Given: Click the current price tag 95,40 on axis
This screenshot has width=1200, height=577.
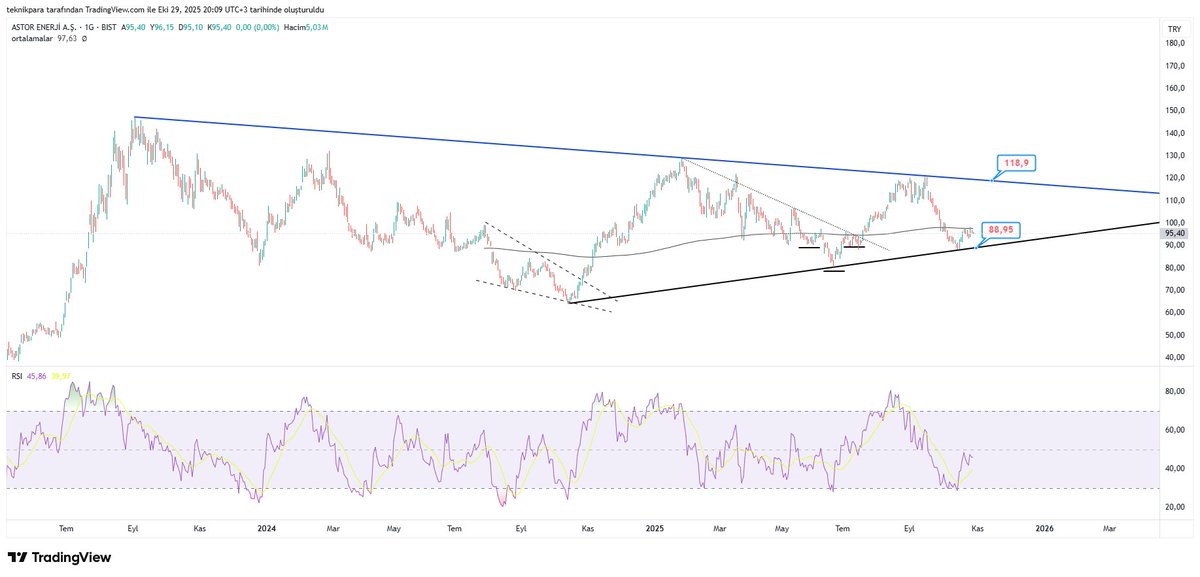Looking at the screenshot, I should [x=1175, y=233].
